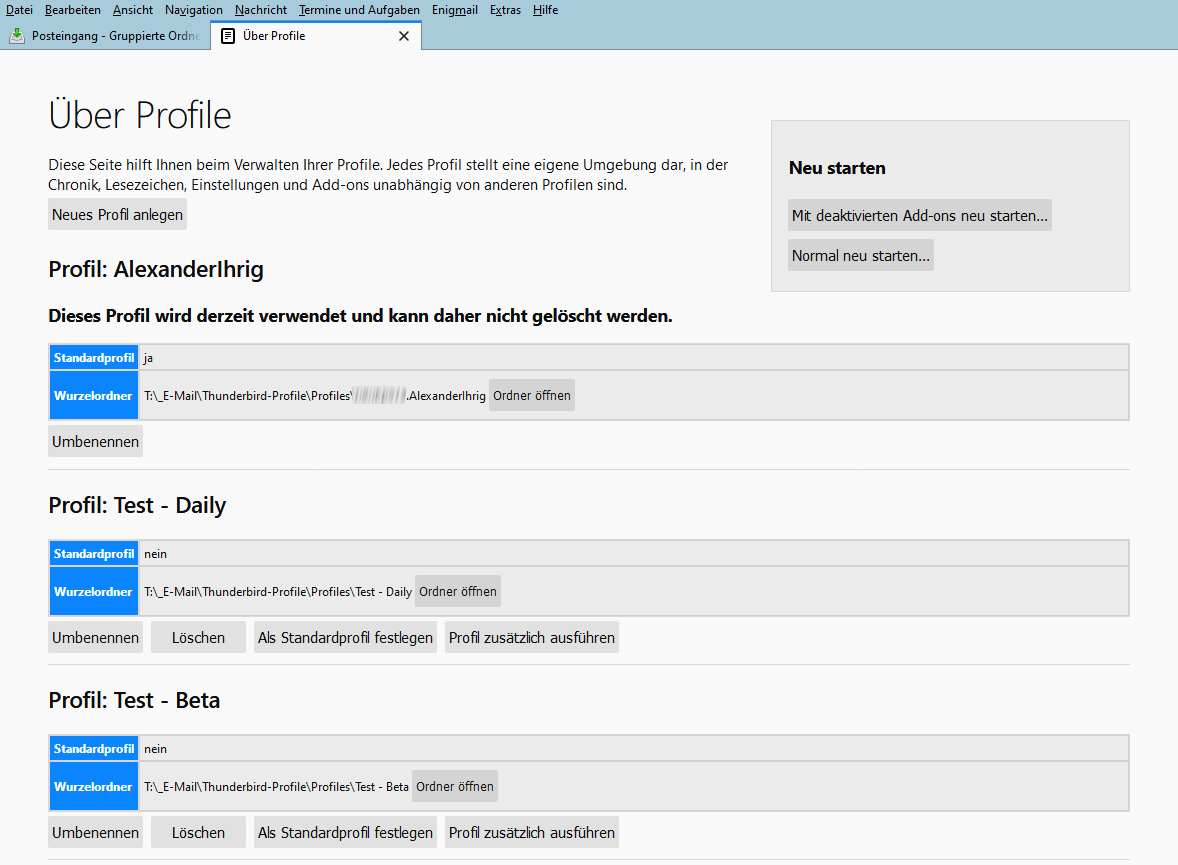Open the Enigmail menu
The height and width of the screenshot is (865, 1178).
pos(455,10)
